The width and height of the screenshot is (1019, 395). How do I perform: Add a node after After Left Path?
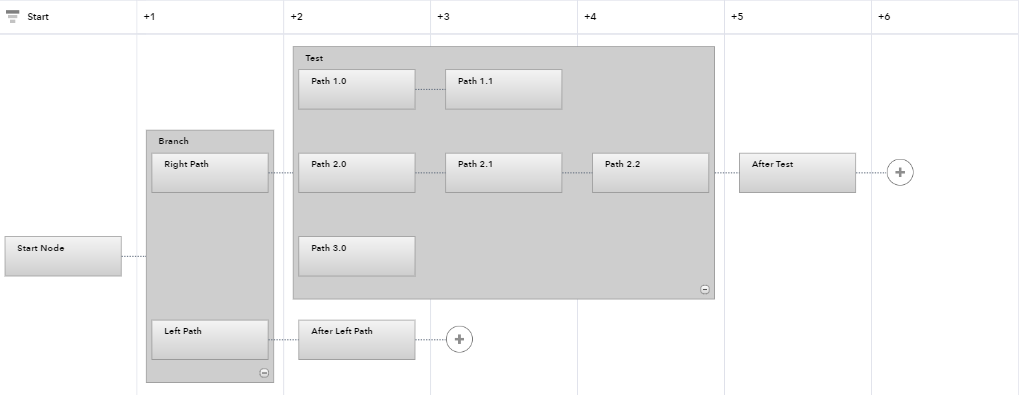459,339
